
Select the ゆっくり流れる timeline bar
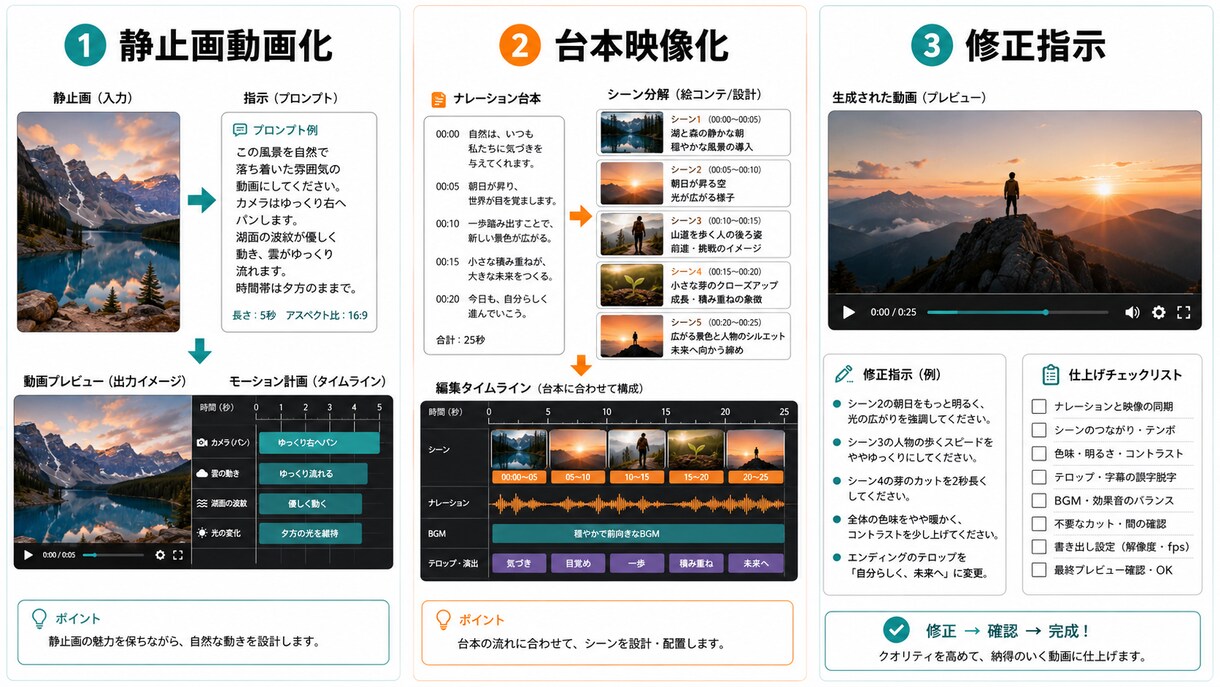[313, 473]
